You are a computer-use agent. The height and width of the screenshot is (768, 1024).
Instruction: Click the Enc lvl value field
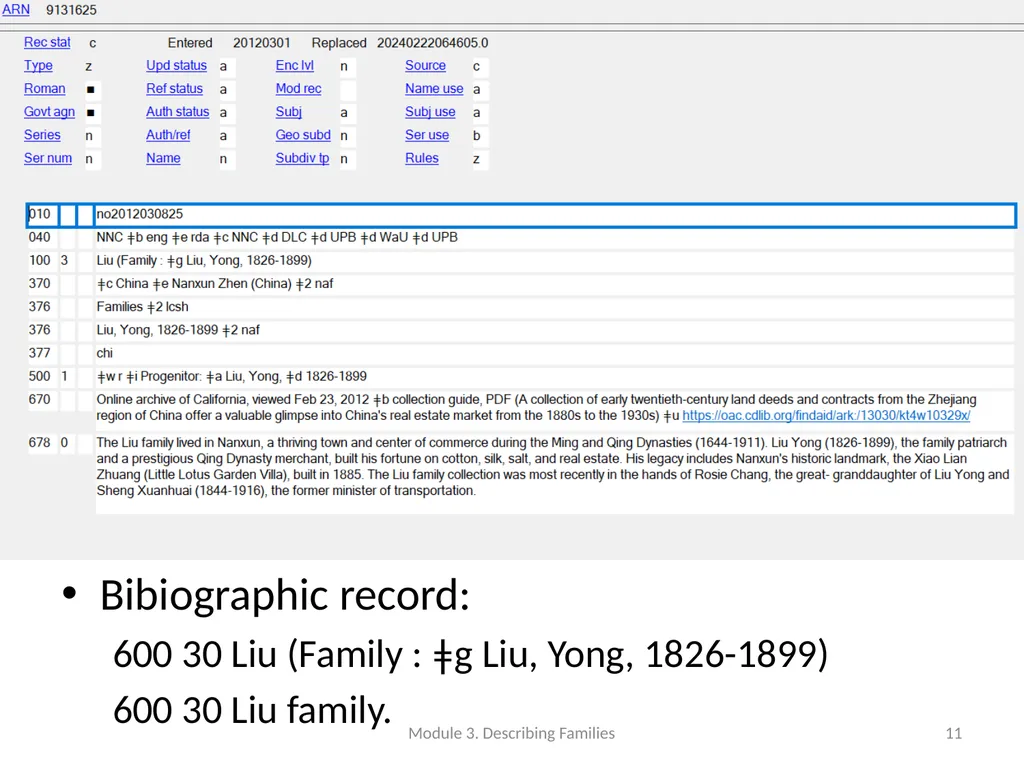(347, 67)
